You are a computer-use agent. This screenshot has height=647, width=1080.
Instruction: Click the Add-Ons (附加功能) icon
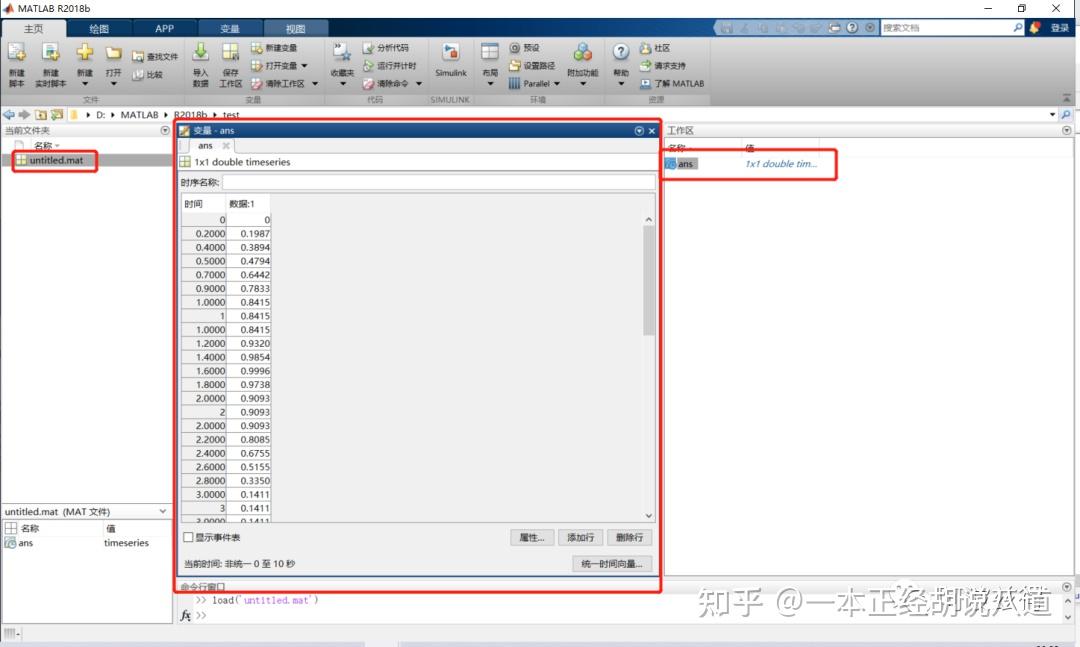[583, 52]
